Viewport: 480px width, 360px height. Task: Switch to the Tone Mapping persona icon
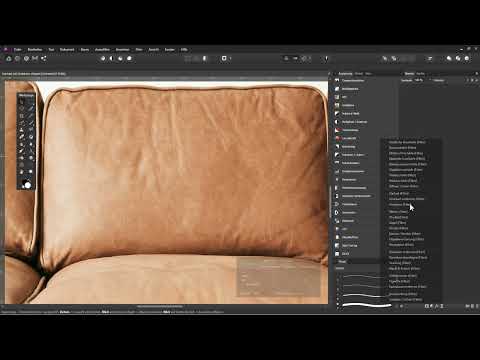click(35, 59)
